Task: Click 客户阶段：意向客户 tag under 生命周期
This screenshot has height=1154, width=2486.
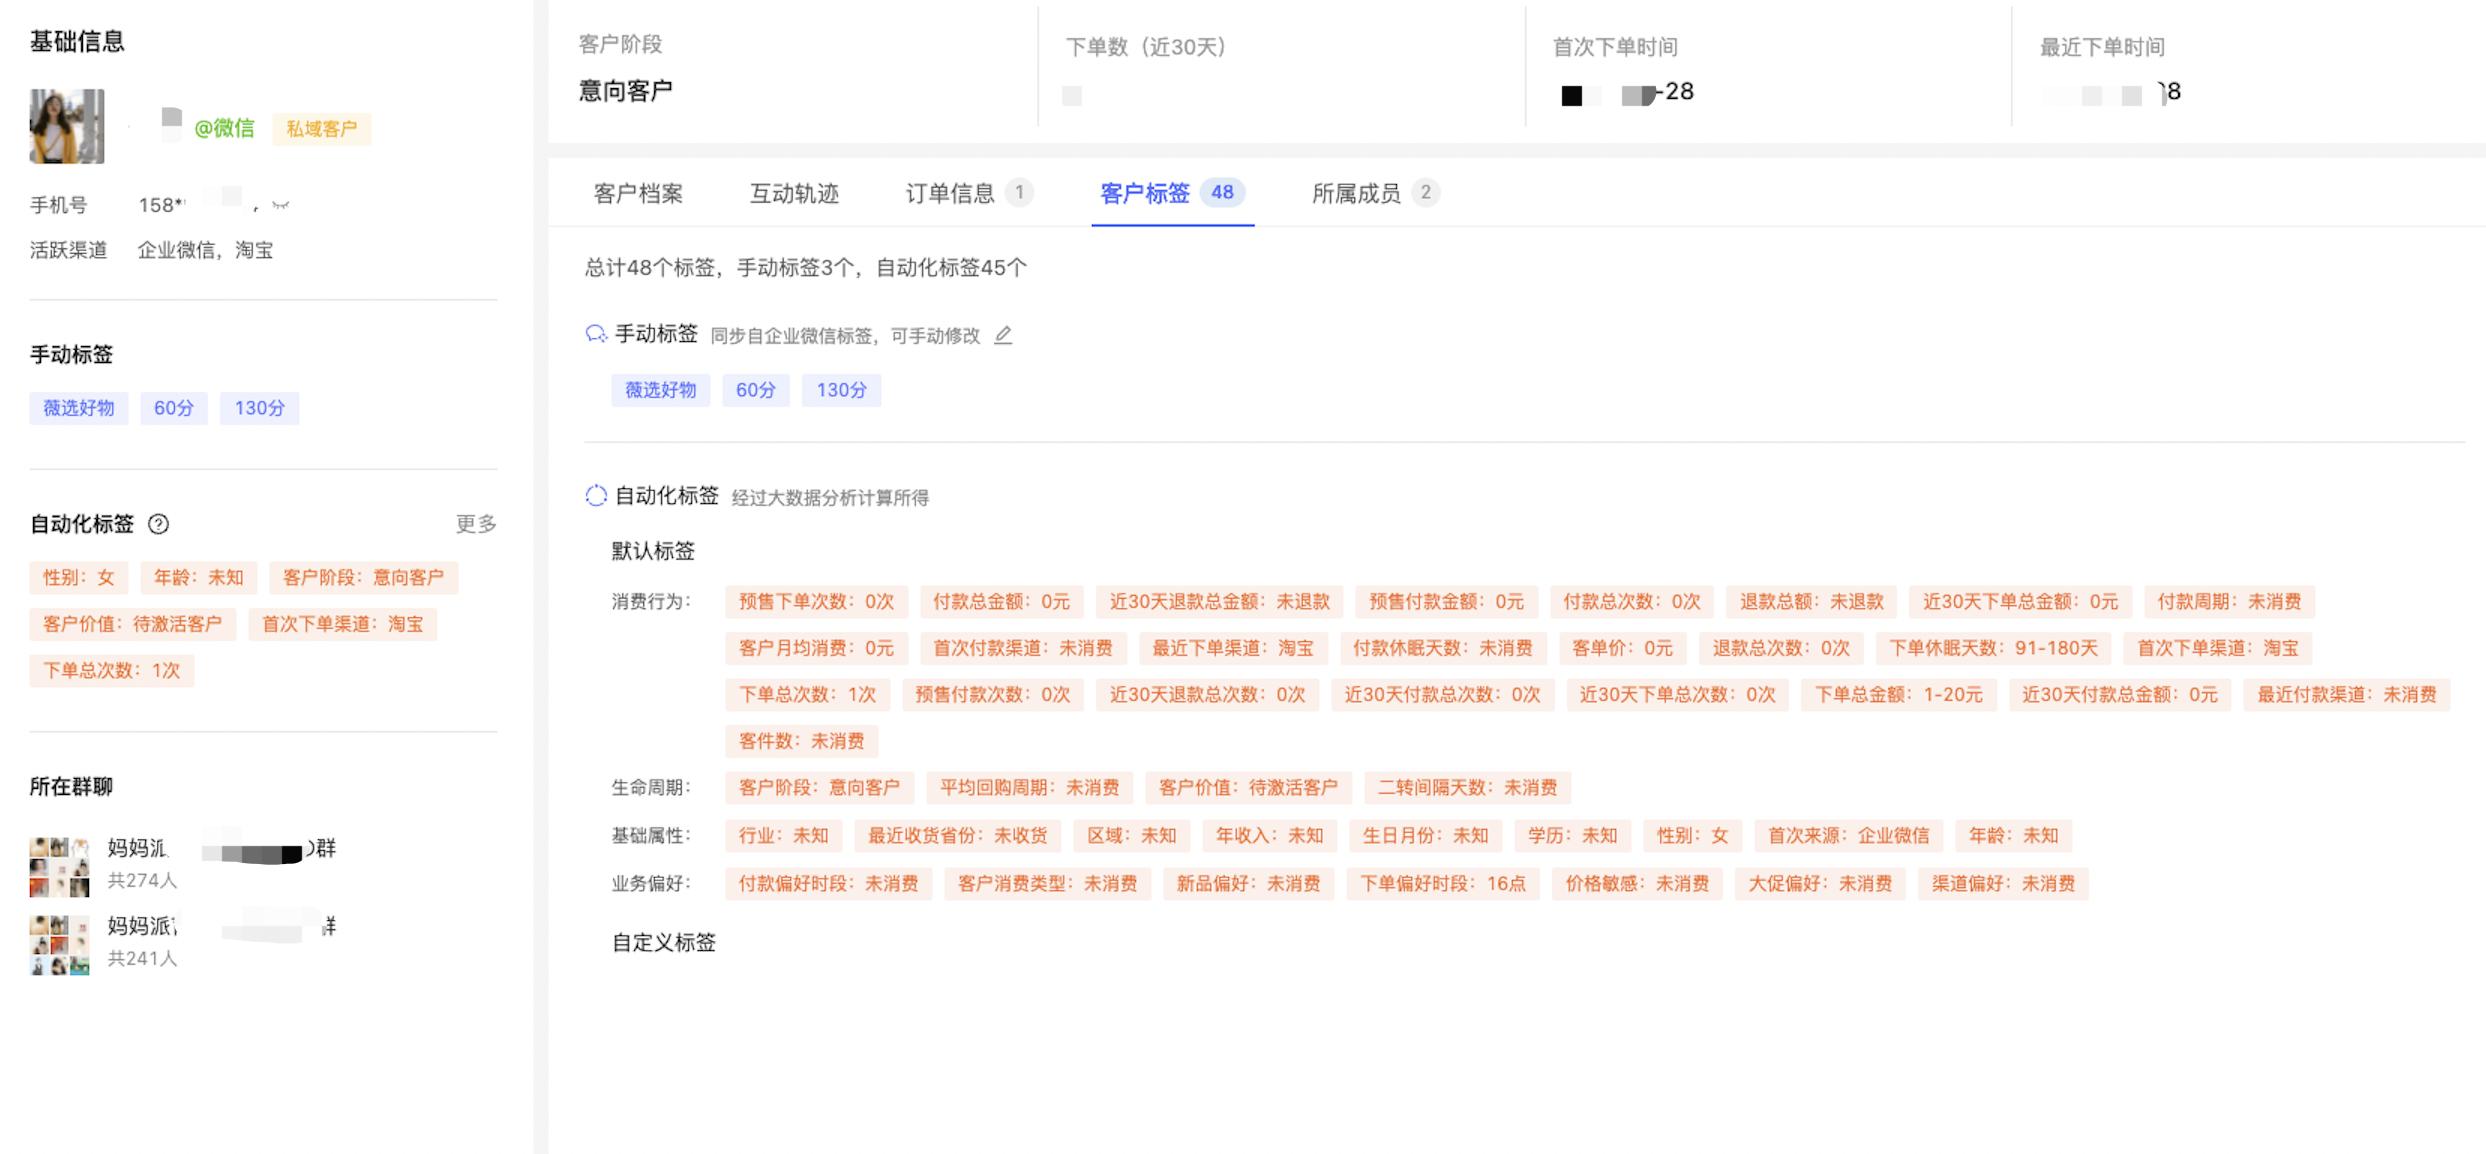Action: 820,788
